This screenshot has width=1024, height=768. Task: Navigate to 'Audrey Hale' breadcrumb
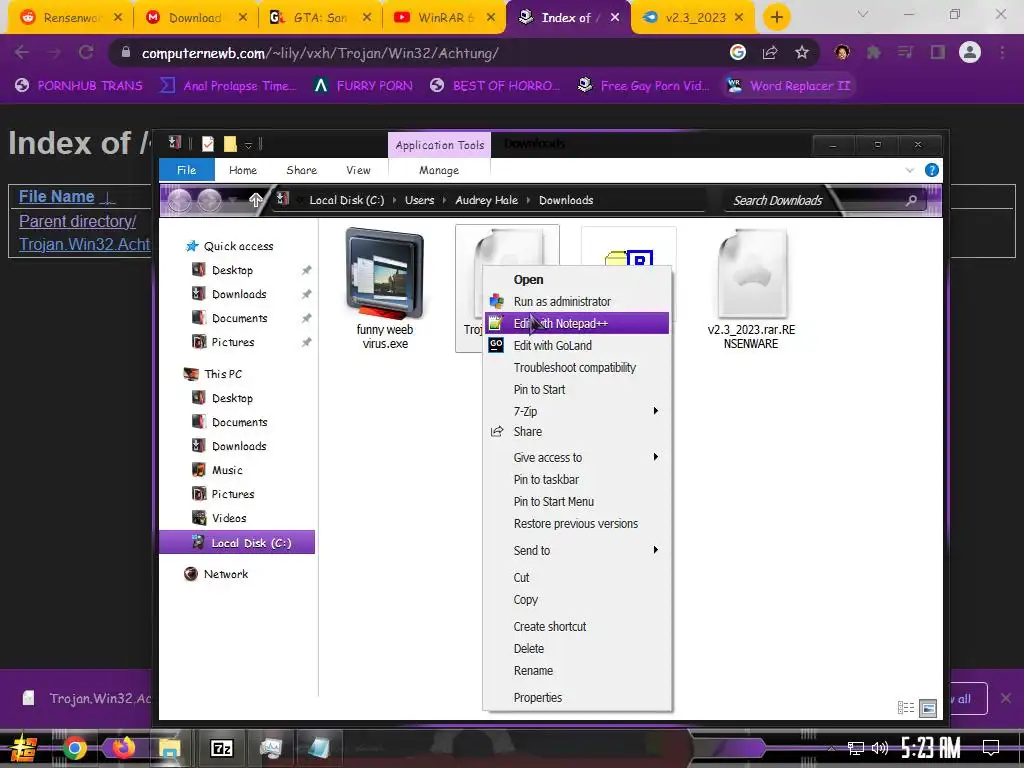(487, 200)
